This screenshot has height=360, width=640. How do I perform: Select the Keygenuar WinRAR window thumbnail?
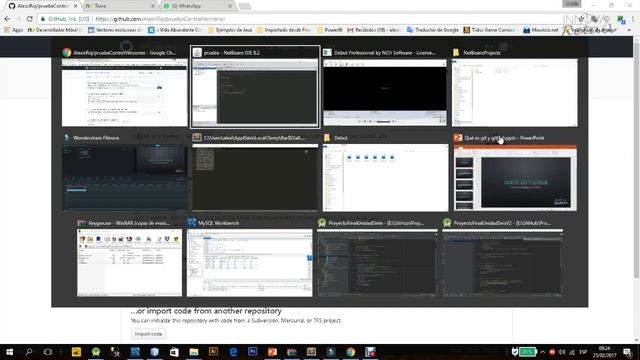pyautogui.click(x=129, y=262)
